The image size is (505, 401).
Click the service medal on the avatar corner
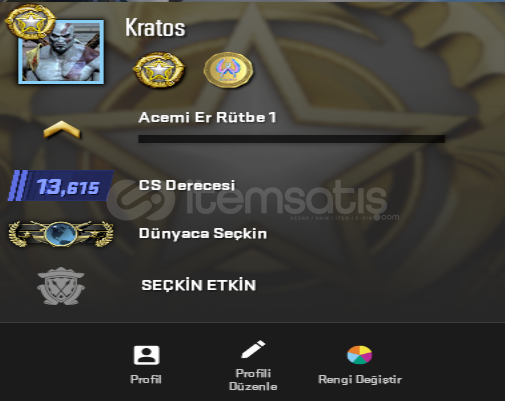[30, 22]
